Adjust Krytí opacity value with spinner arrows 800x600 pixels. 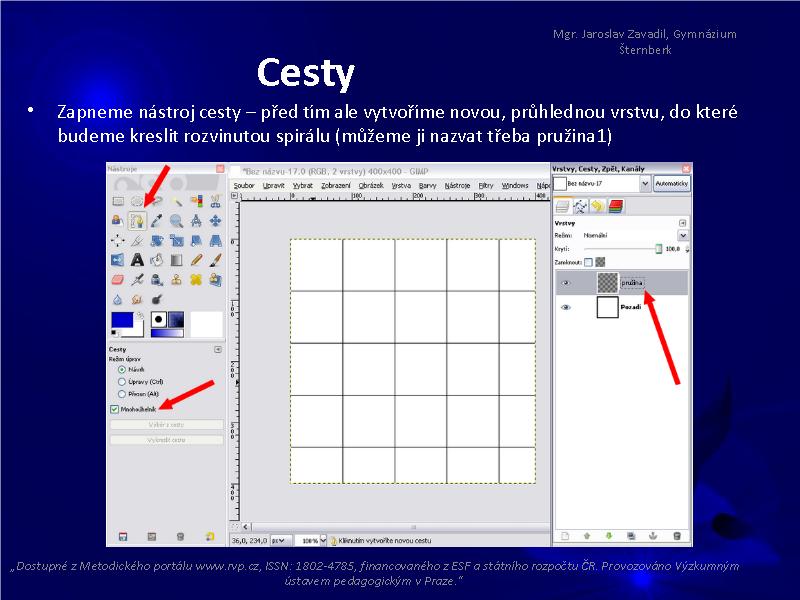tap(687, 249)
